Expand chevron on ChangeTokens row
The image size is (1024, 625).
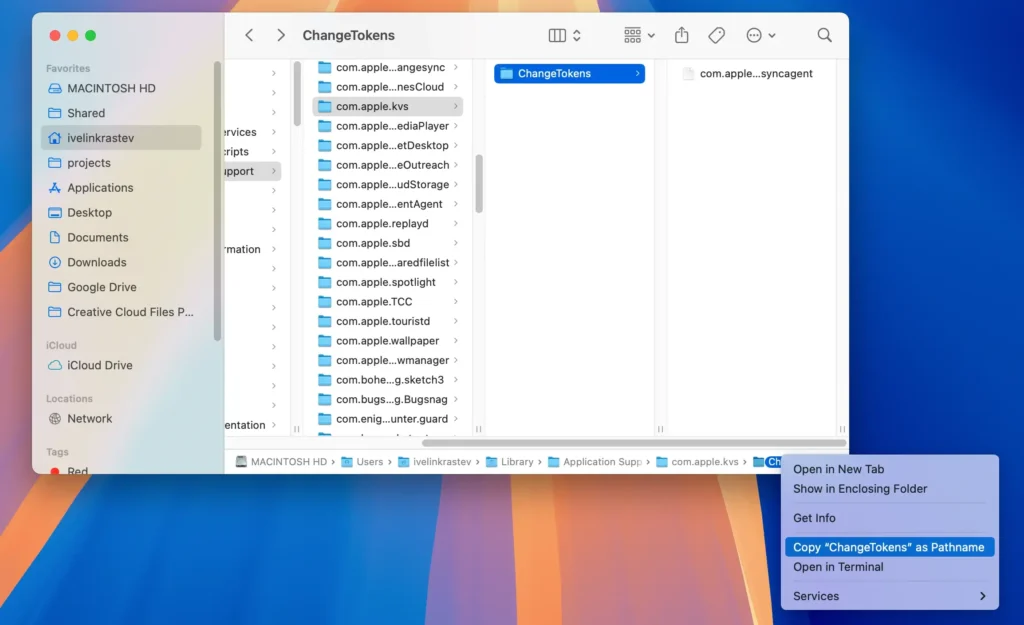(x=637, y=73)
